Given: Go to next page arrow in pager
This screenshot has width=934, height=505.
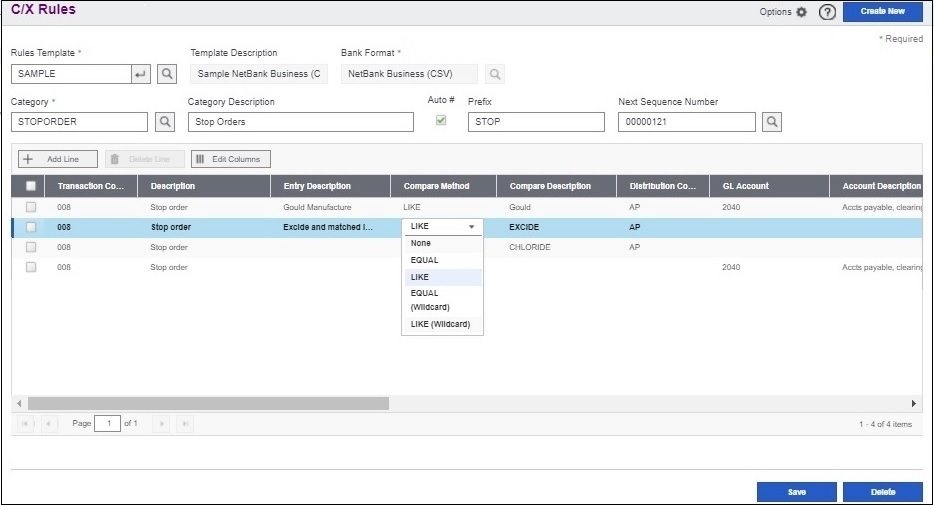Looking at the screenshot, I should point(161,424).
